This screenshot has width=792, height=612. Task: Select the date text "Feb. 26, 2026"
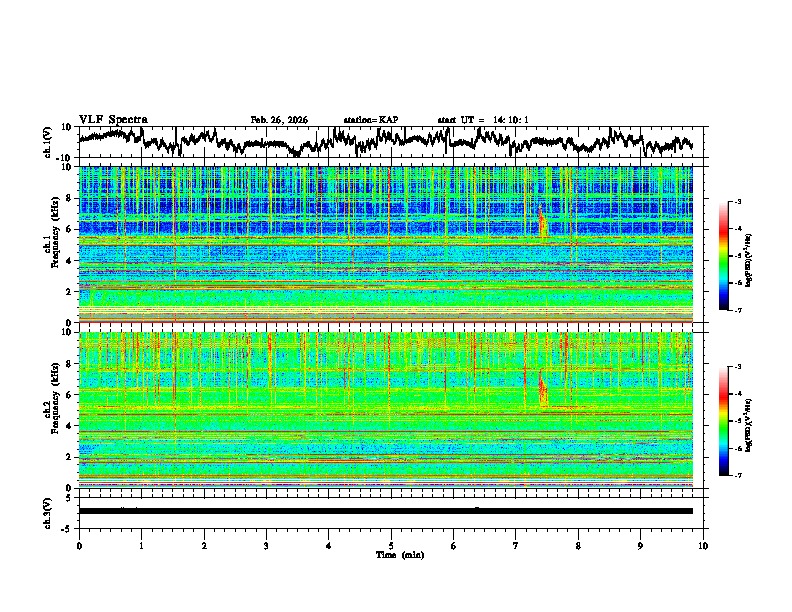pyautogui.click(x=279, y=120)
